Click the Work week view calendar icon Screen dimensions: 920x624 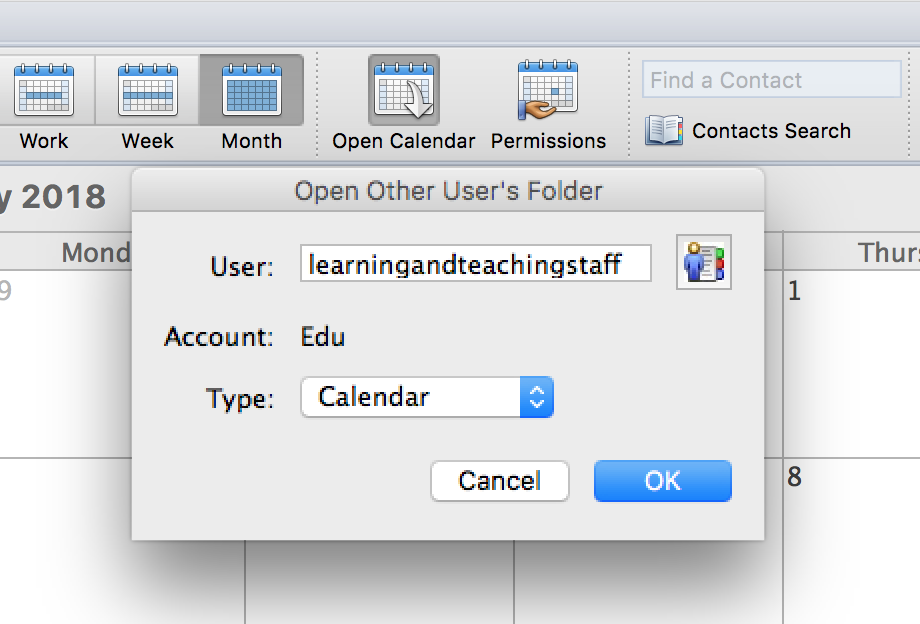(44, 90)
